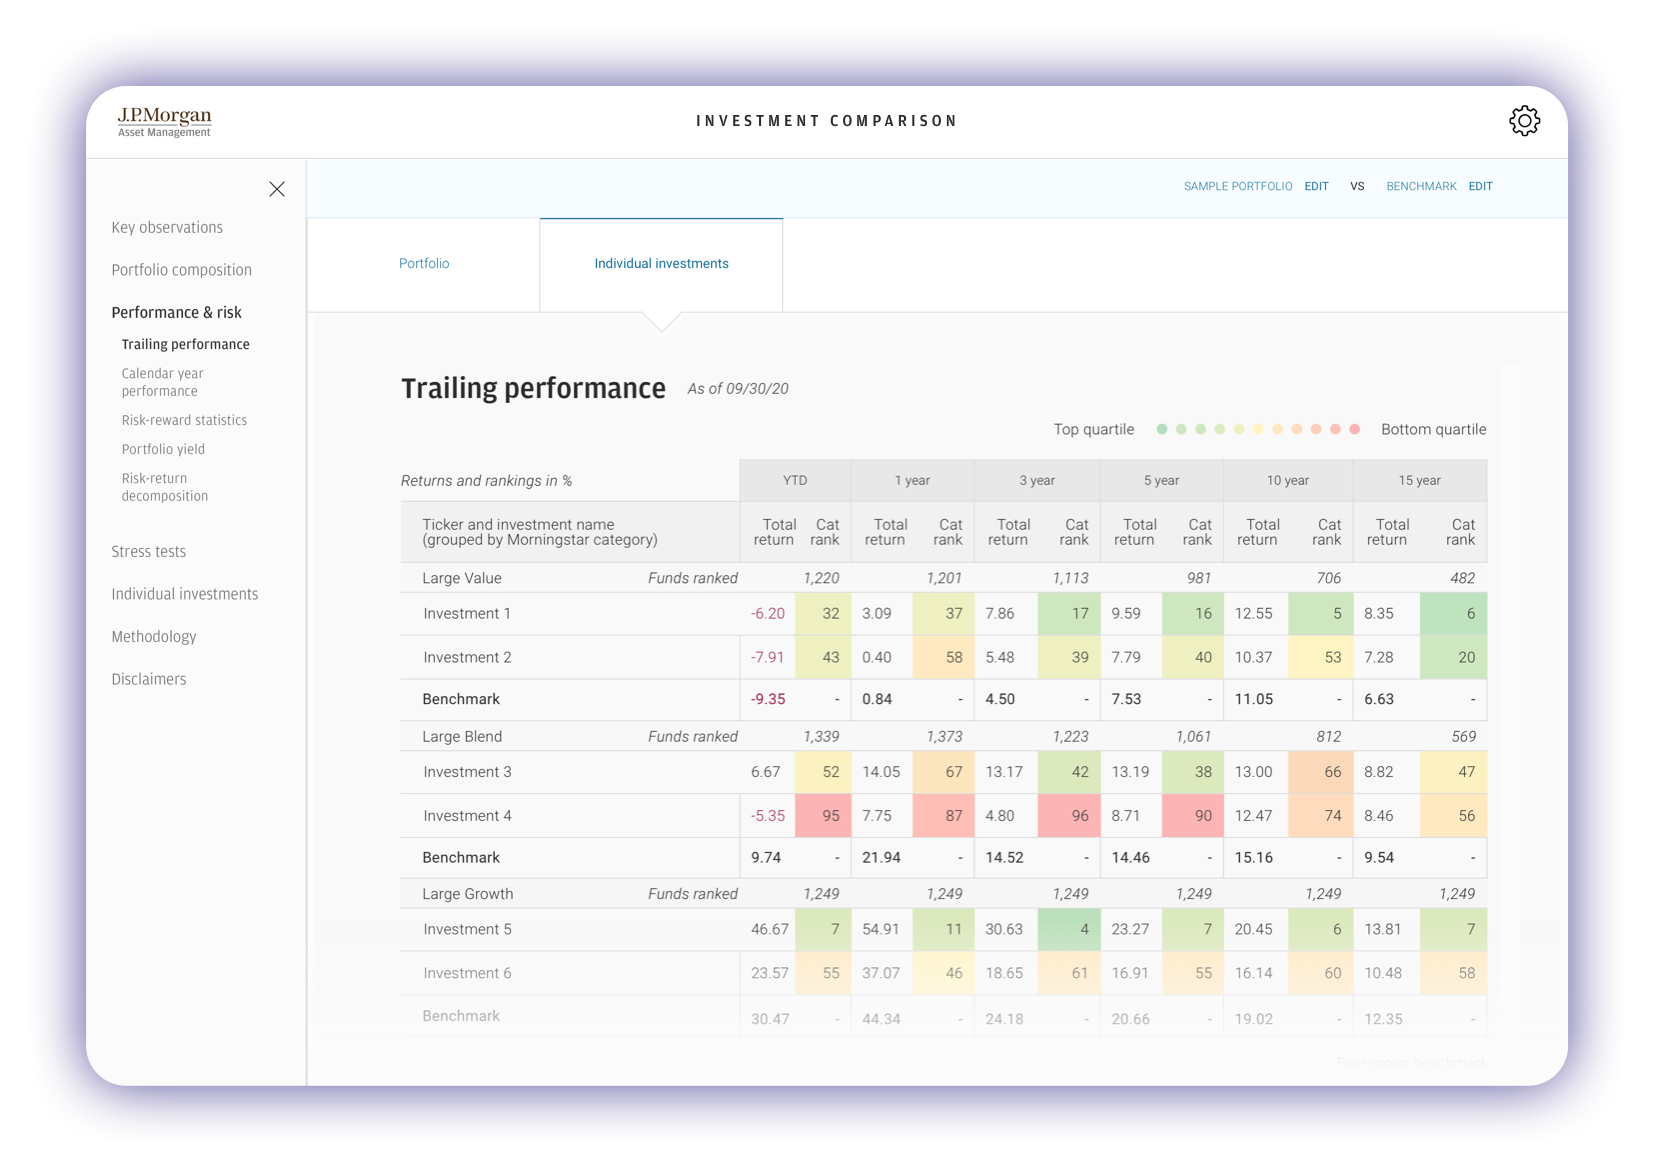Select the Individual investments tab

661,264
